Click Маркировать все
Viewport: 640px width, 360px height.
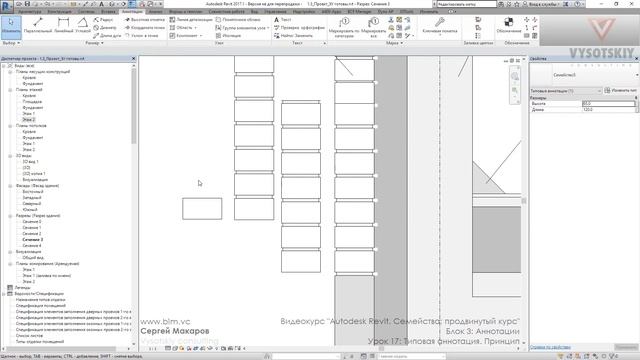pos(373,27)
